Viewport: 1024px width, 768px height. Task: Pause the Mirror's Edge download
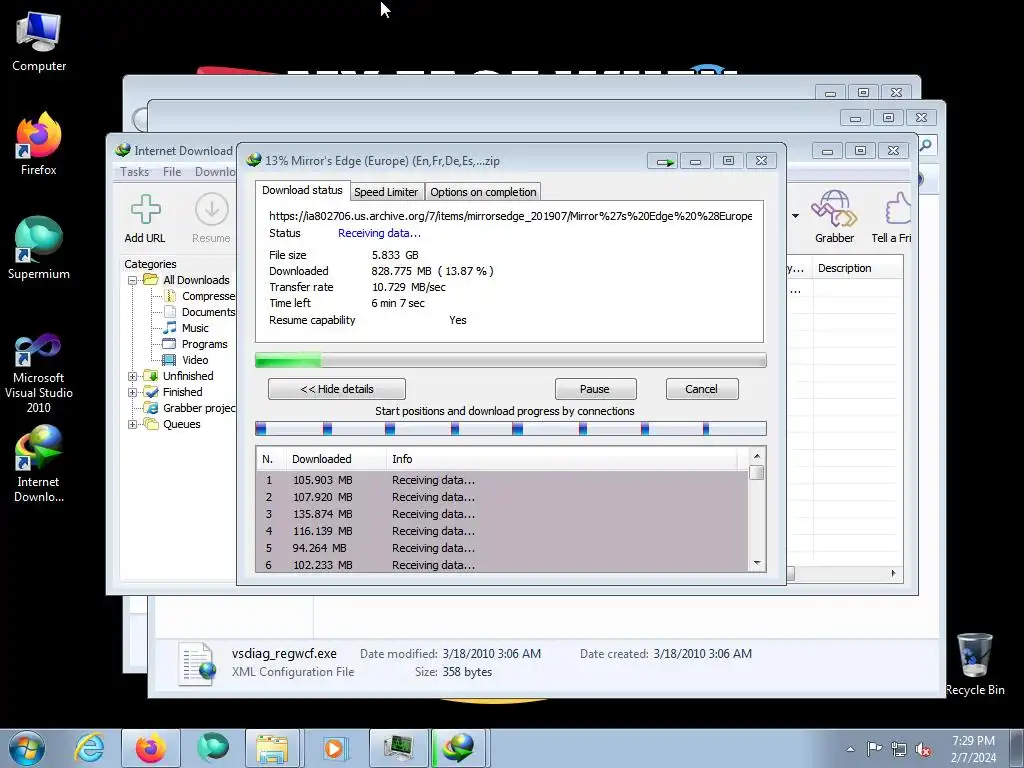point(595,389)
